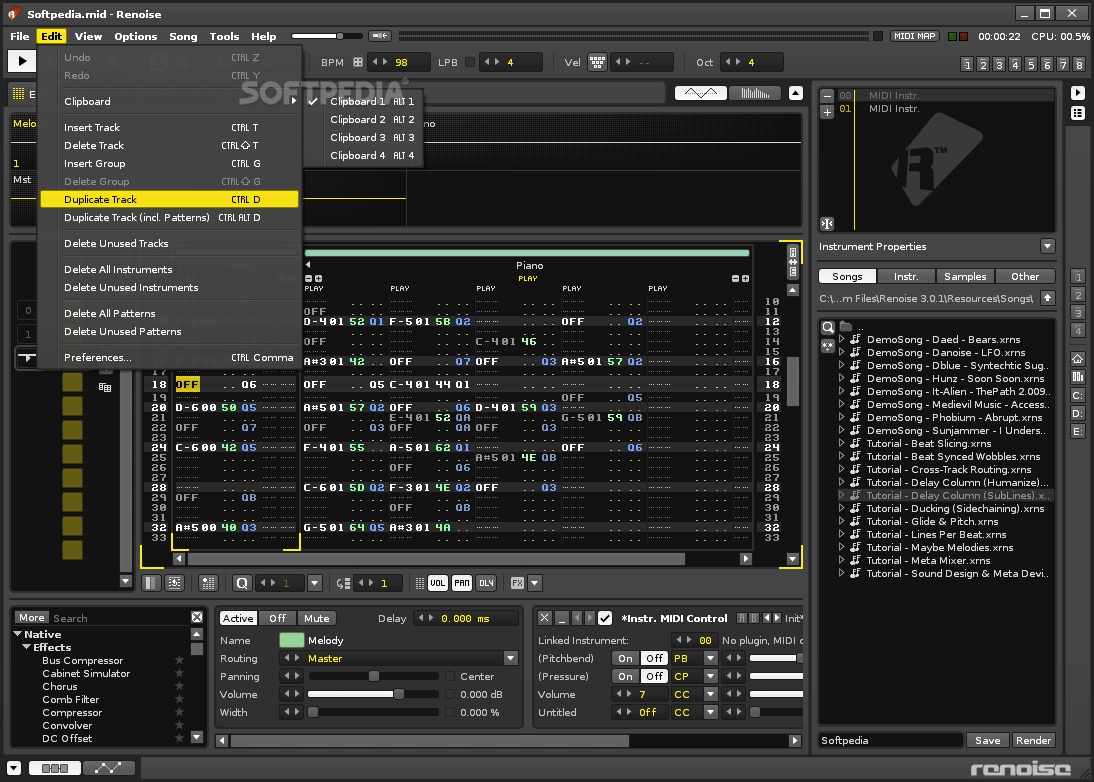Toggle the automation view icon
The height and width of the screenshot is (782, 1094).
(x=108, y=768)
